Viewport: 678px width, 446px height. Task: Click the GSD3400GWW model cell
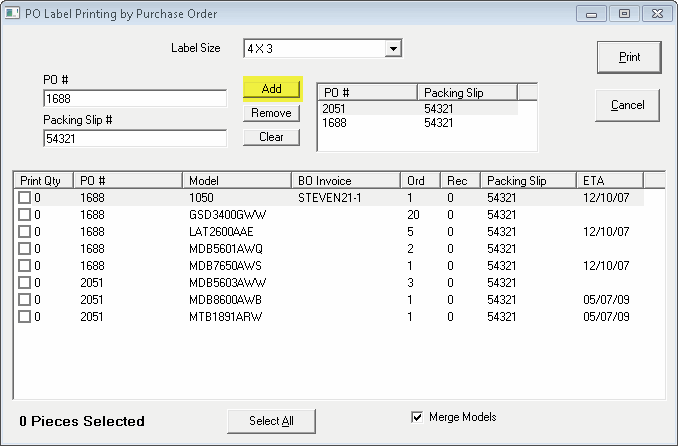point(227,215)
